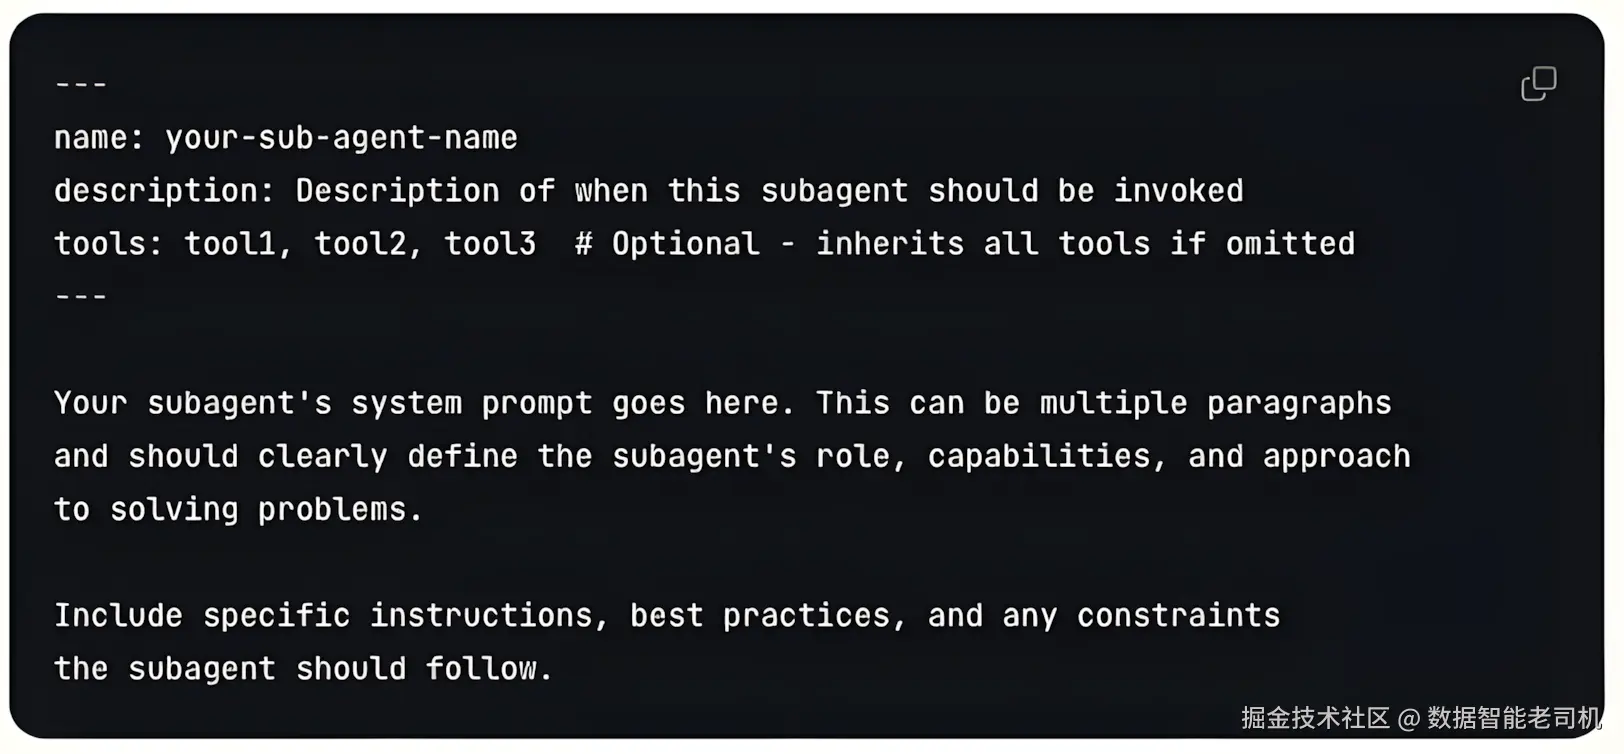Image resolution: width=1624 pixels, height=754 pixels.
Task: Click the phrase 'inherits all tools if omitted'
Action: click(x=1086, y=244)
